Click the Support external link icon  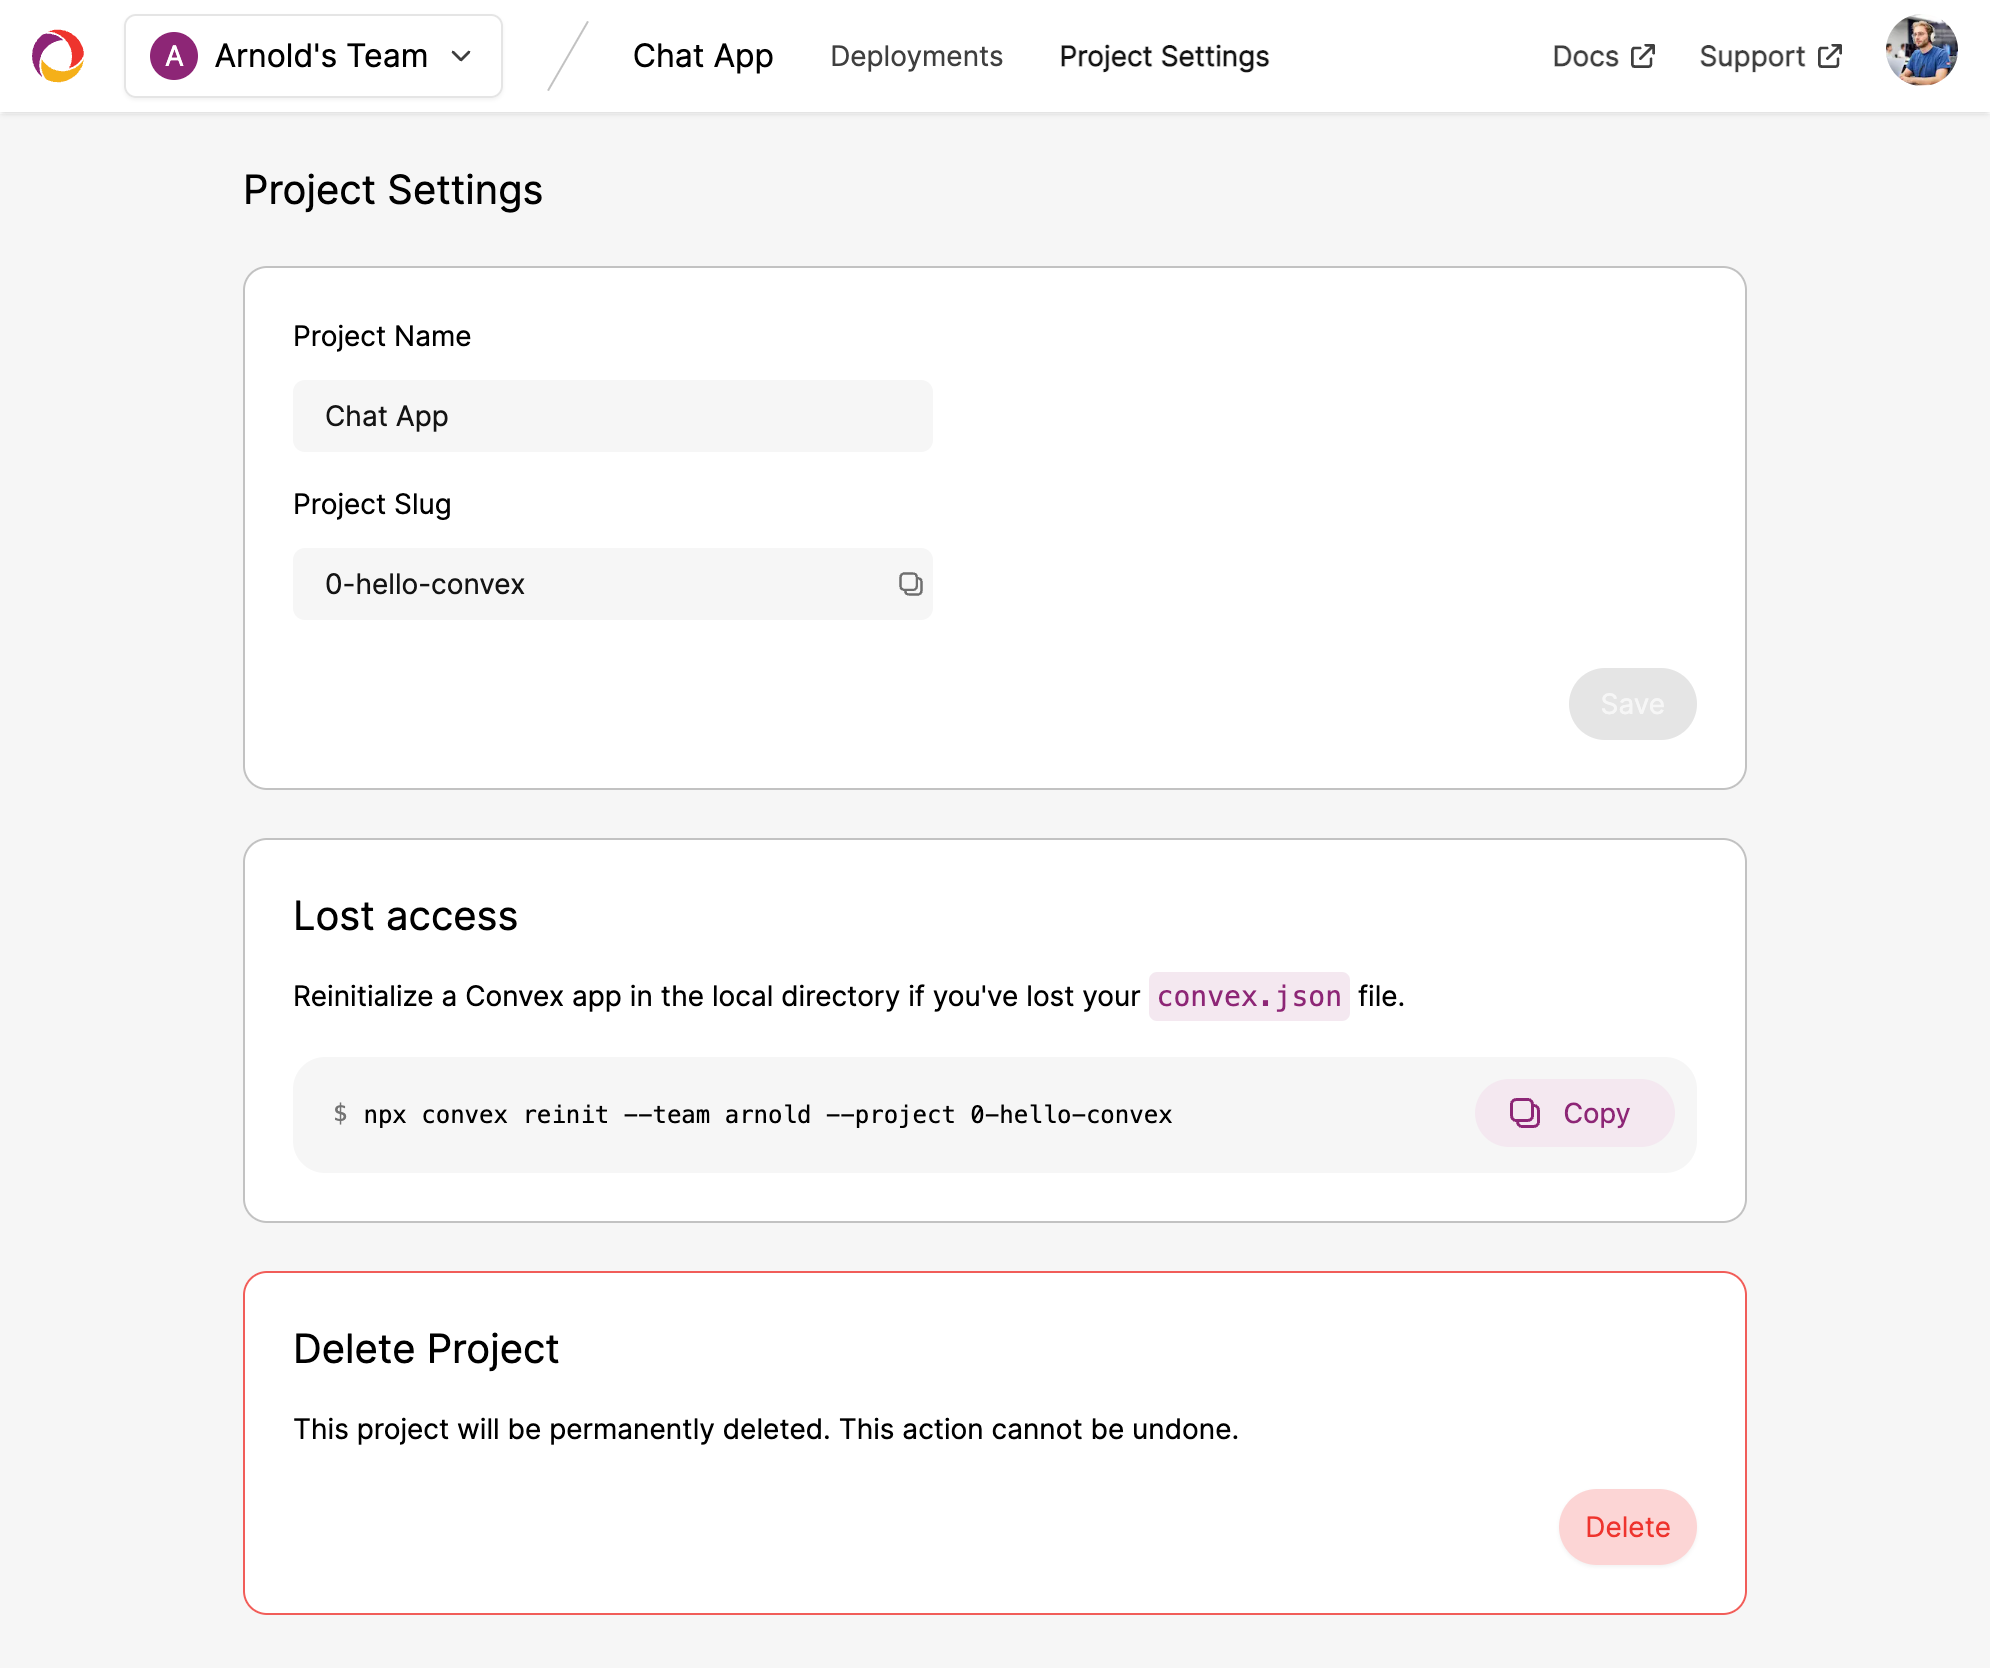point(1830,56)
